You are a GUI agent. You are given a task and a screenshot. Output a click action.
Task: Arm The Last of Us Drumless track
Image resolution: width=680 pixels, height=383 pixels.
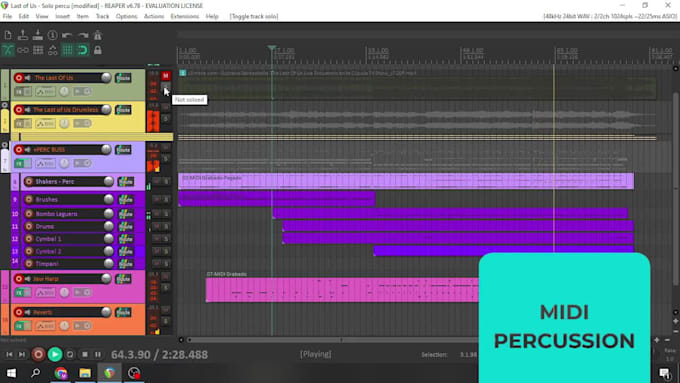tap(19, 110)
